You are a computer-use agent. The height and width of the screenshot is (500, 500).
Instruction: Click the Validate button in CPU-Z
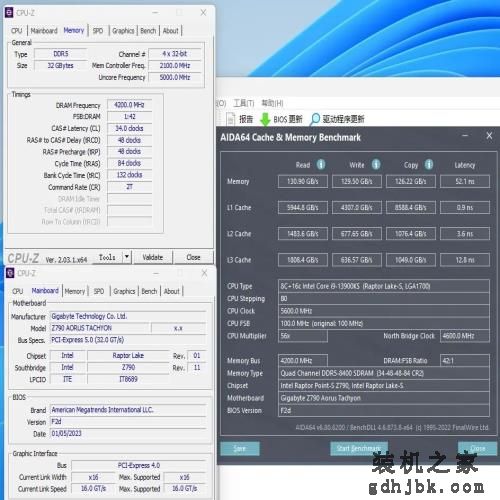click(153, 257)
